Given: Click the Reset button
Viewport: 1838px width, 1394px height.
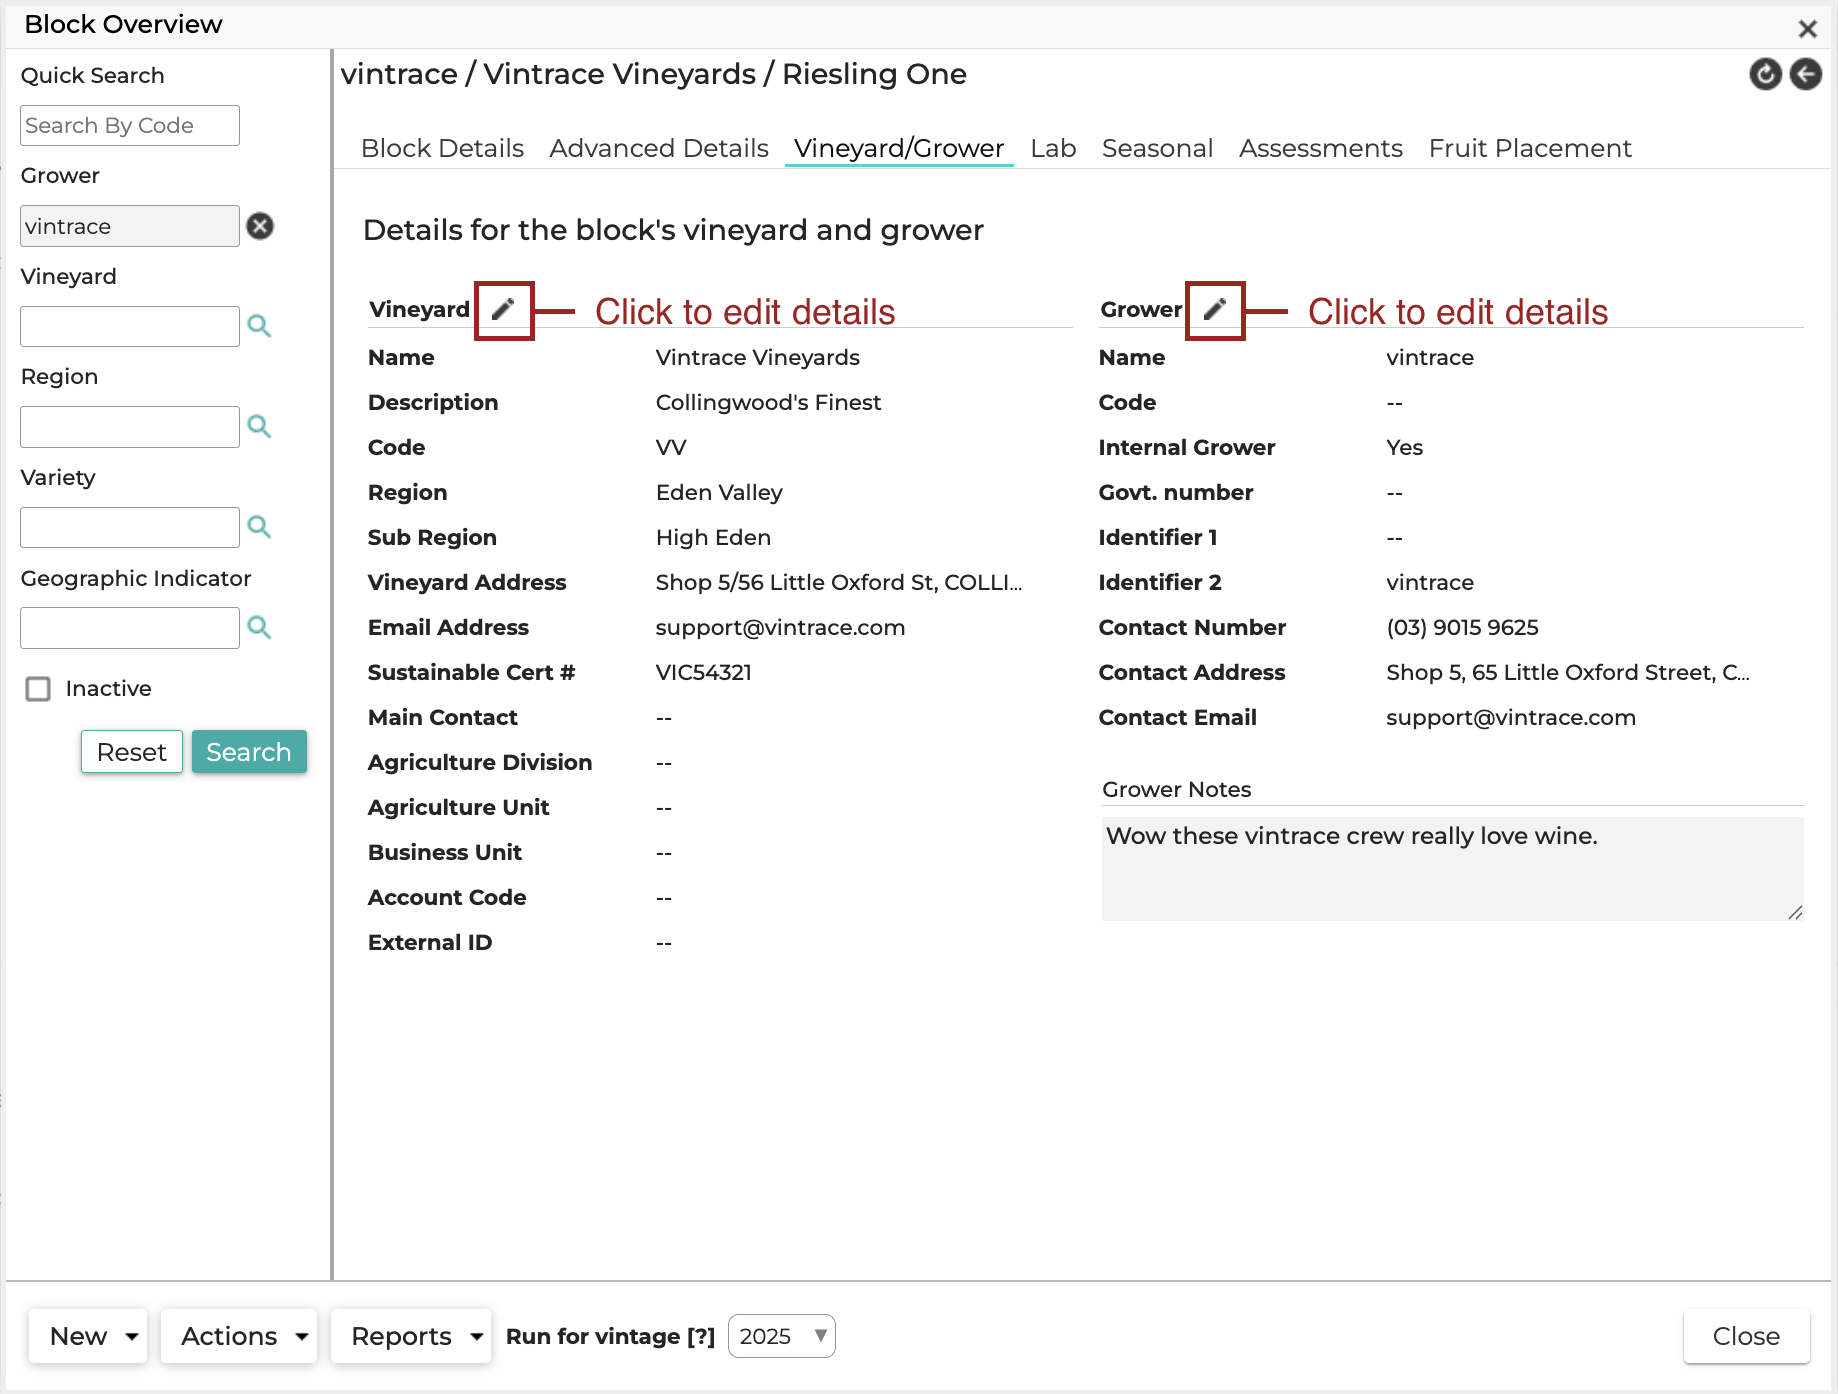Looking at the screenshot, I should (132, 752).
